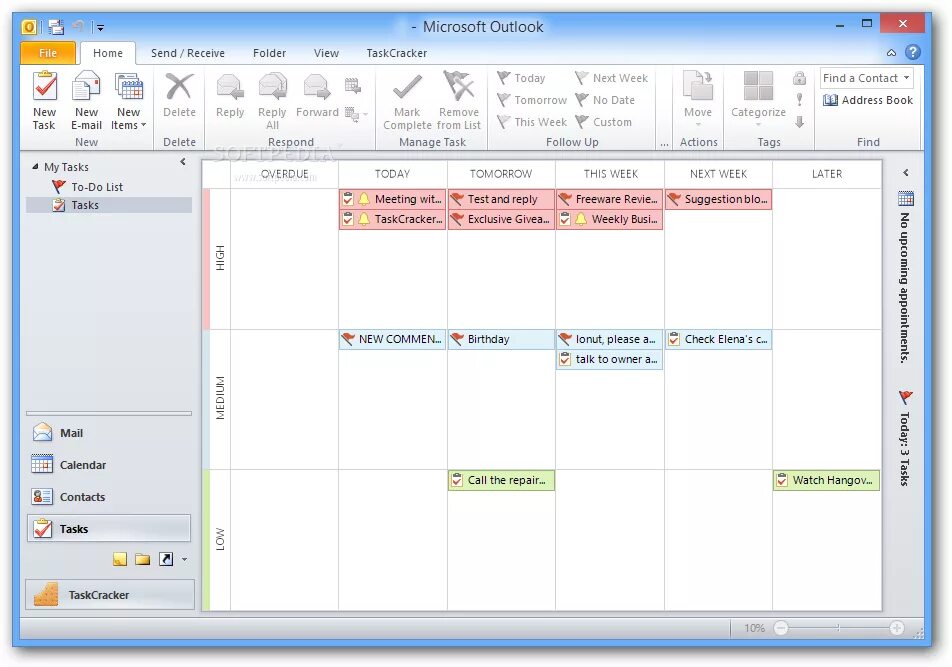Viewport: 952px width, 667px height.
Task: Click the New E-mail icon
Action: pyautogui.click(x=86, y=86)
